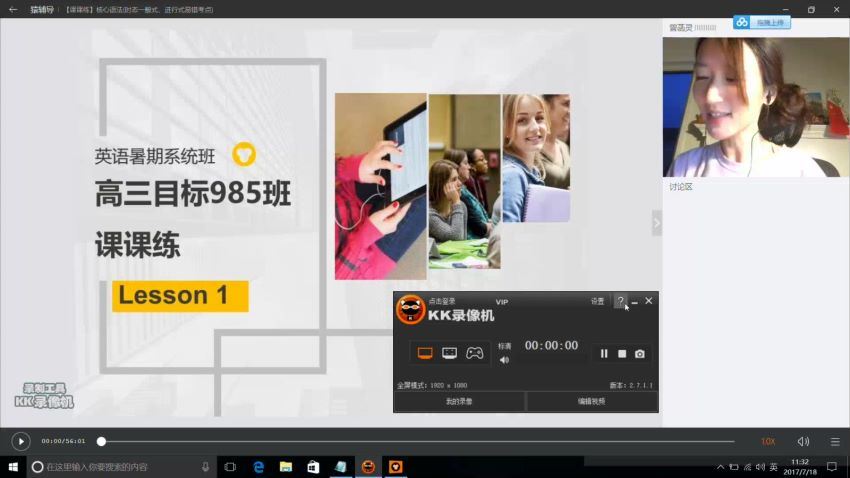Open File Explorer from the taskbar
This screenshot has width=850, height=478.
pos(286,467)
